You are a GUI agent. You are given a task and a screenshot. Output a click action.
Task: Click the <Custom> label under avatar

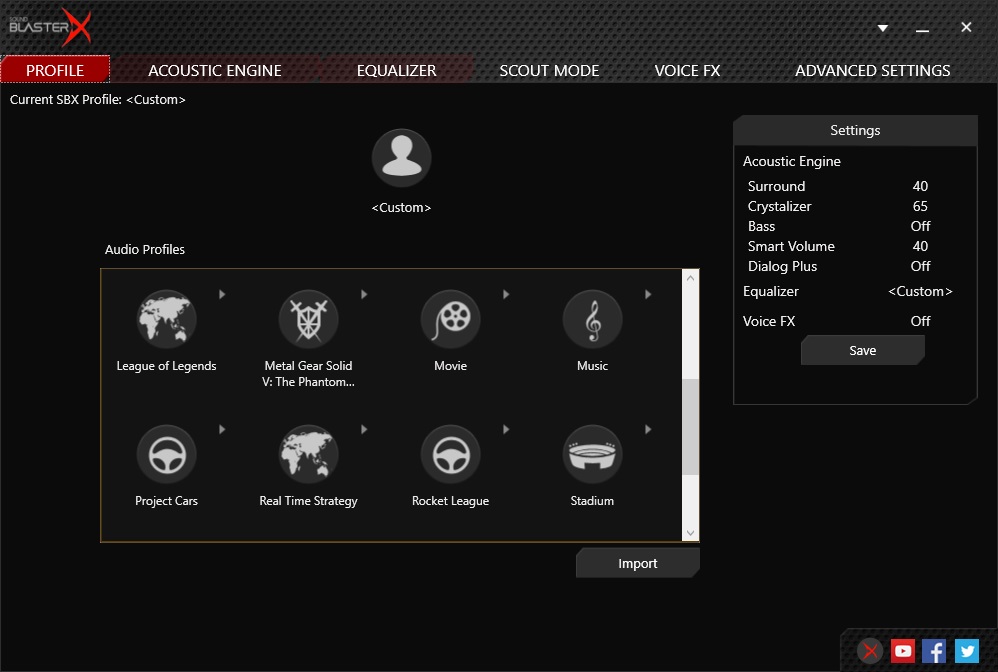[402, 208]
